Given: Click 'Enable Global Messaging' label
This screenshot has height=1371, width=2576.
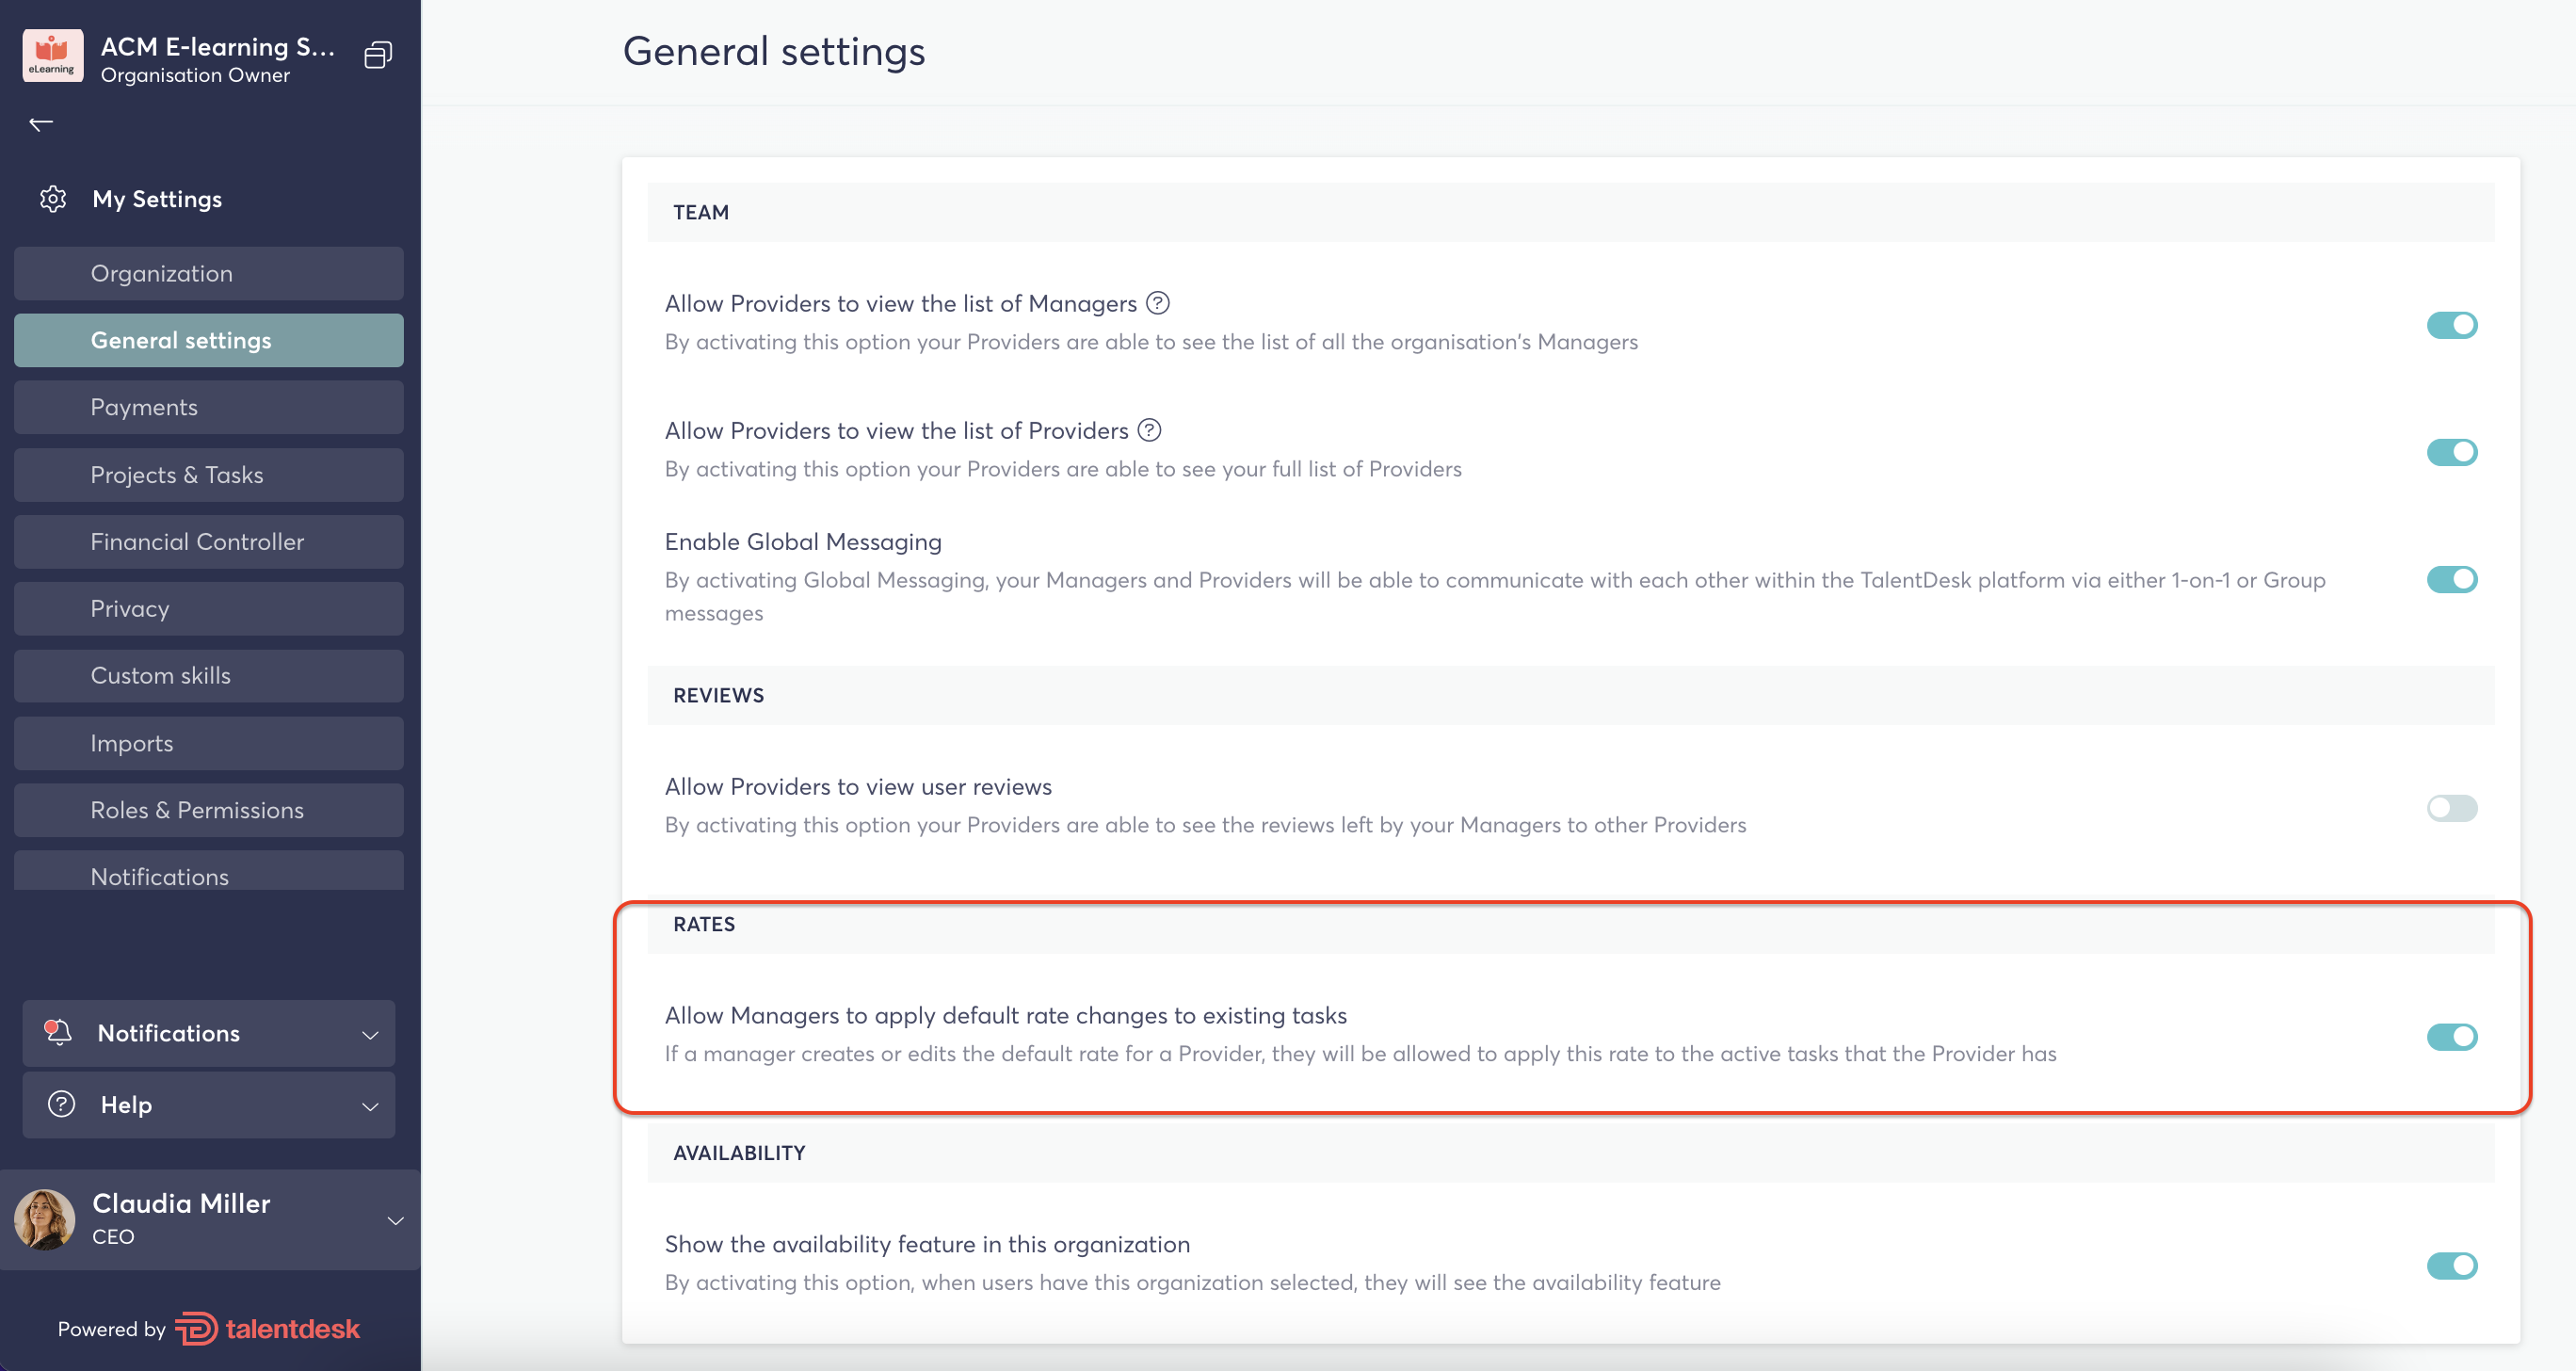Looking at the screenshot, I should tap(803, 541).
